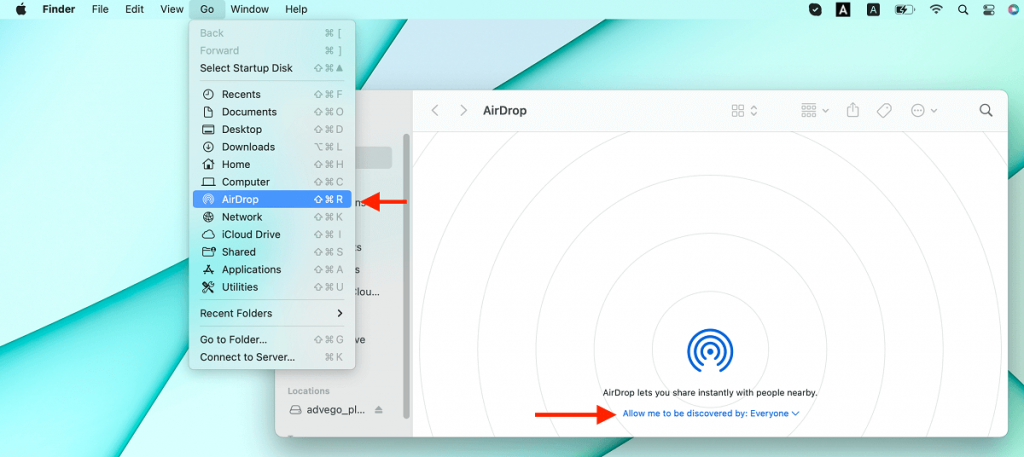Open Shared from the Go menu

point(272,252)
